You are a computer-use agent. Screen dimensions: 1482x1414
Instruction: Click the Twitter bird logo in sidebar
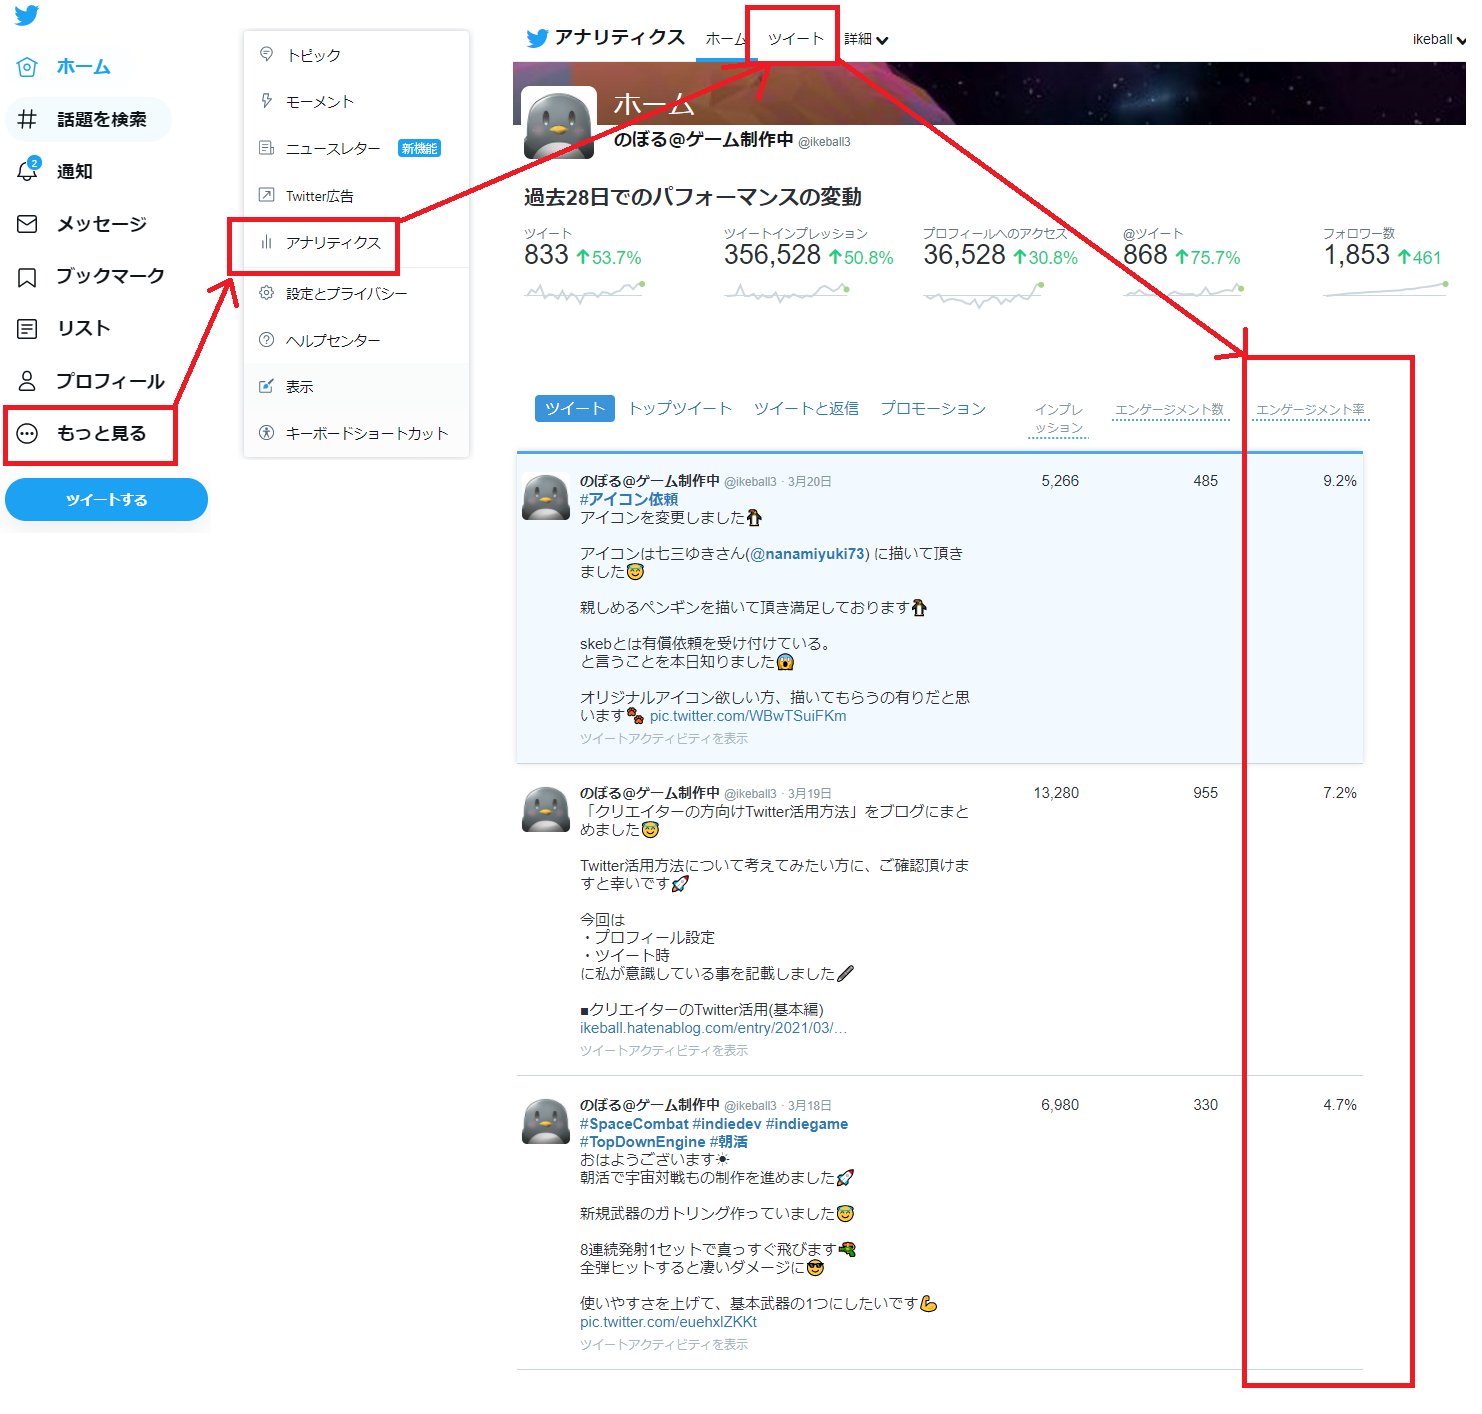pyautogui.click(x=27, y=15)
